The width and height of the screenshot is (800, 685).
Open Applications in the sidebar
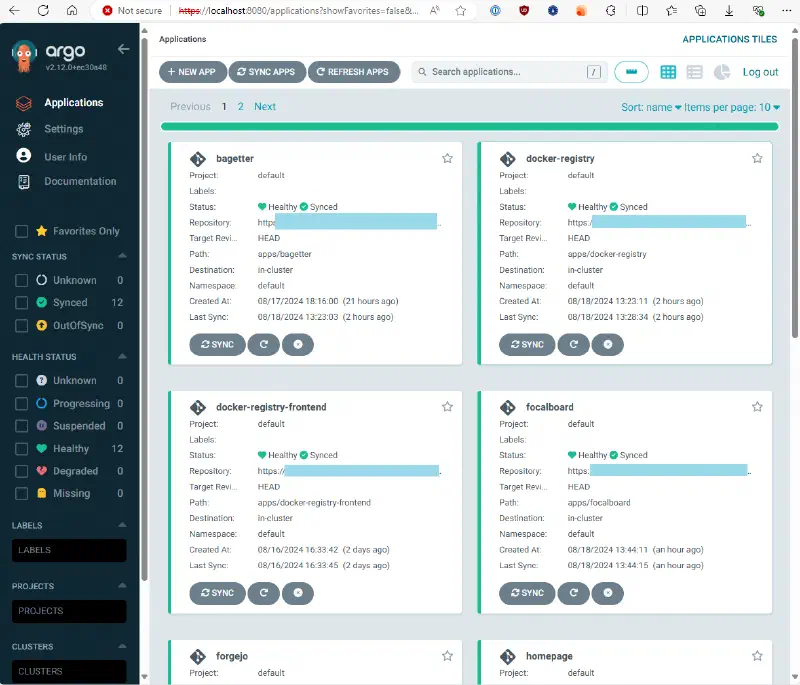(x=73, y=103)
